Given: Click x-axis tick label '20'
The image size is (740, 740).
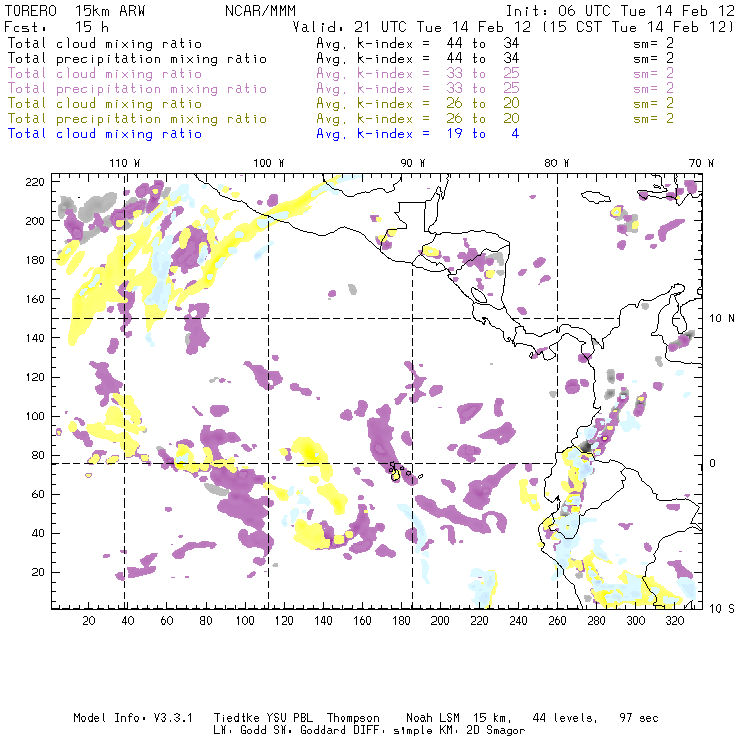Looking at the screenshot, I should pyautogui.click(x=89, y=621).
